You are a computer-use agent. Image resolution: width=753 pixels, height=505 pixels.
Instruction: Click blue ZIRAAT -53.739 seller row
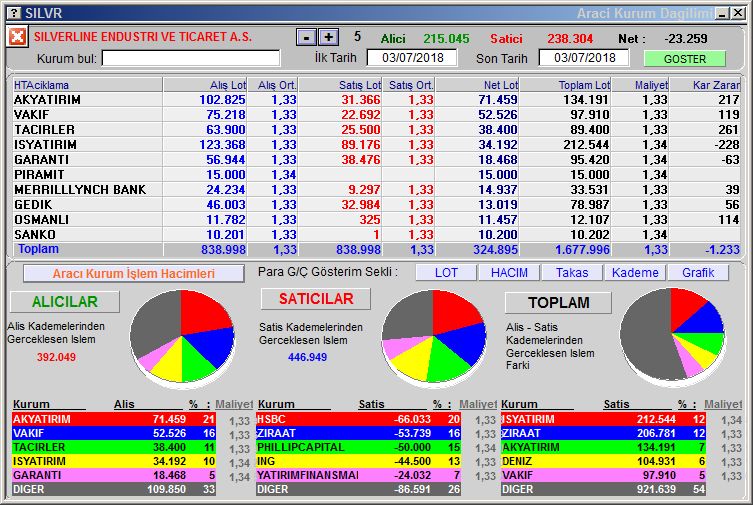click(x=358, y=433)
